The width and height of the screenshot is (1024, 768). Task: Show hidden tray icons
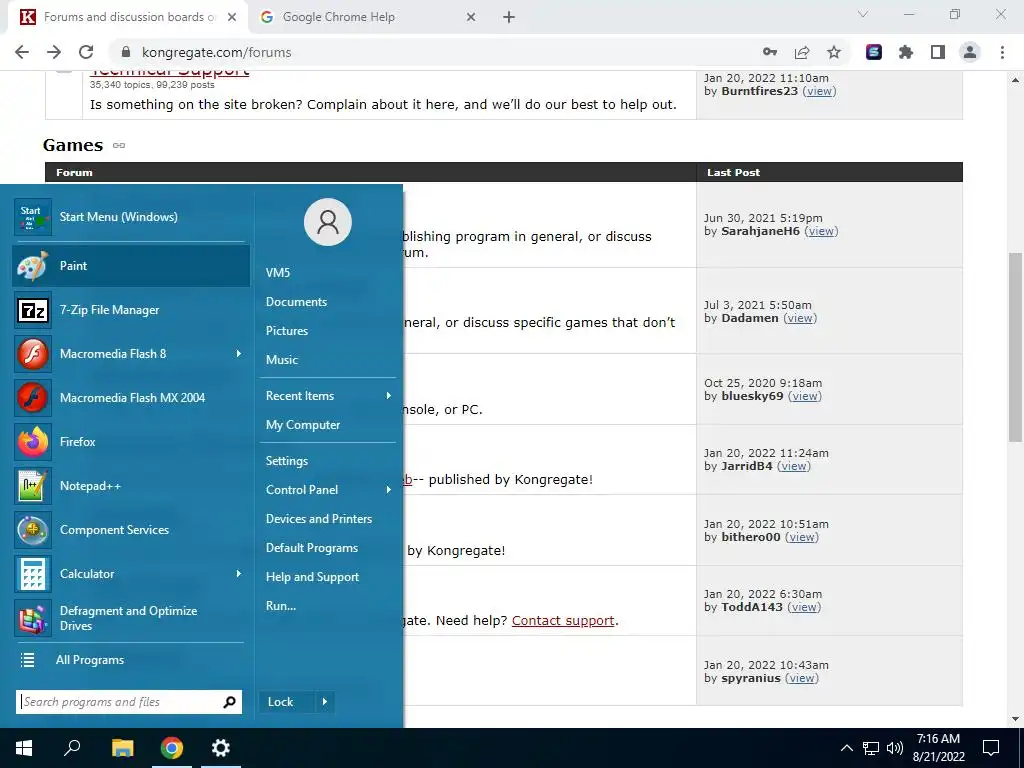point(846,748)
